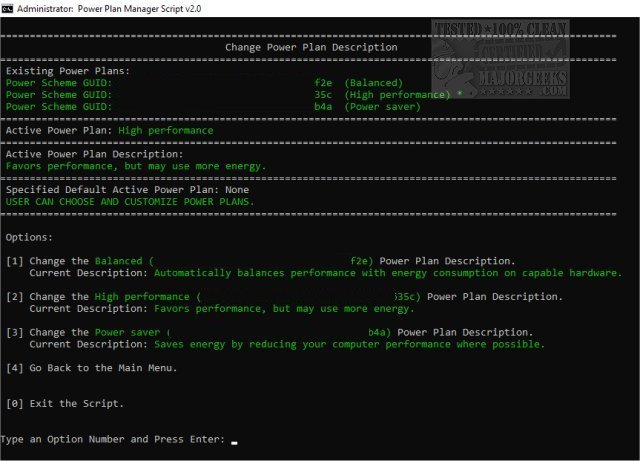Click Current Description line 'Automatically balances performance...'
Viewport: 640px width, 461px height.
tap(326, 273)
